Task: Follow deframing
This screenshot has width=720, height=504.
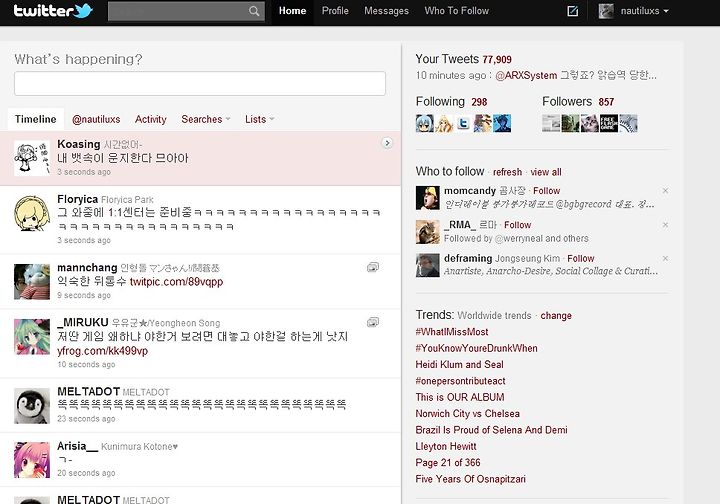Action: pyautogui.click(x=580, y=258)
